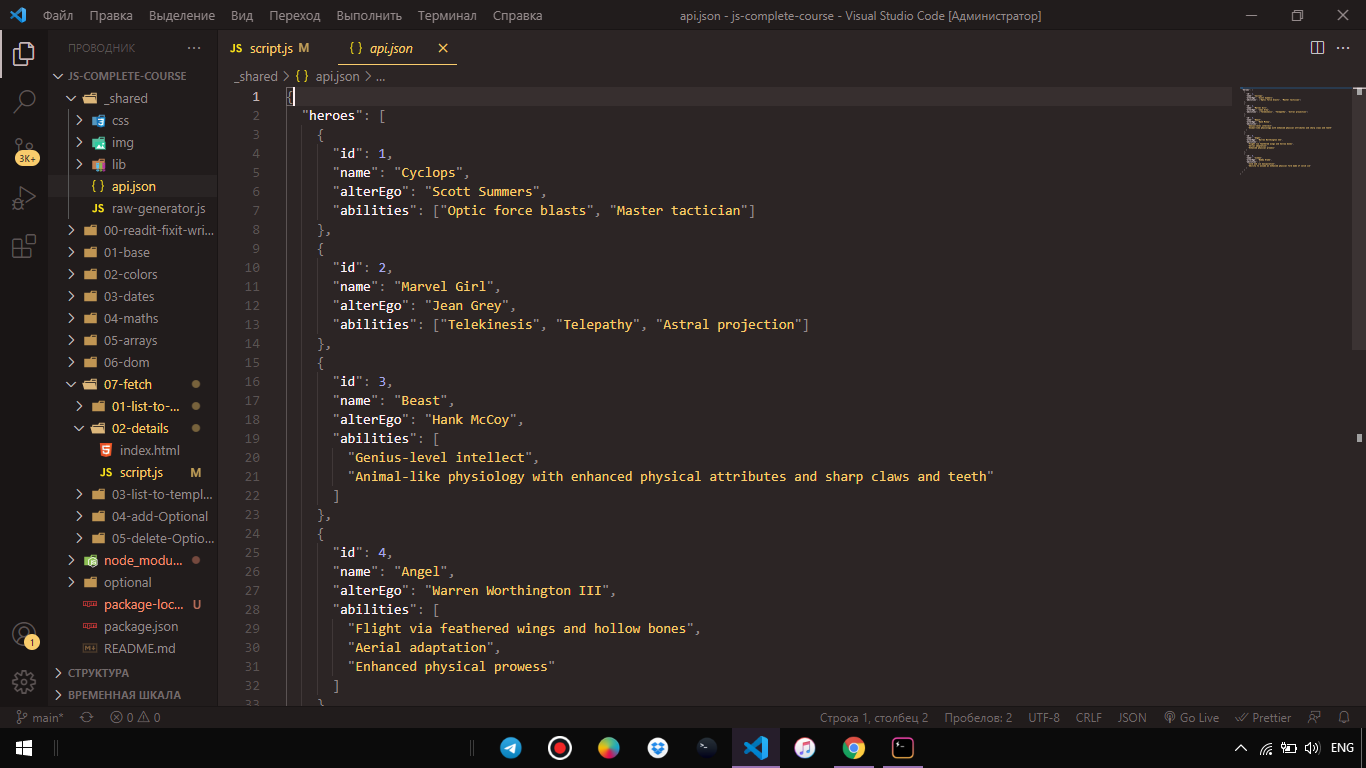Open index.html in 02-details folder
Image resolution: width=1366 pixels, height=768 pixels.
pos(149,450)
